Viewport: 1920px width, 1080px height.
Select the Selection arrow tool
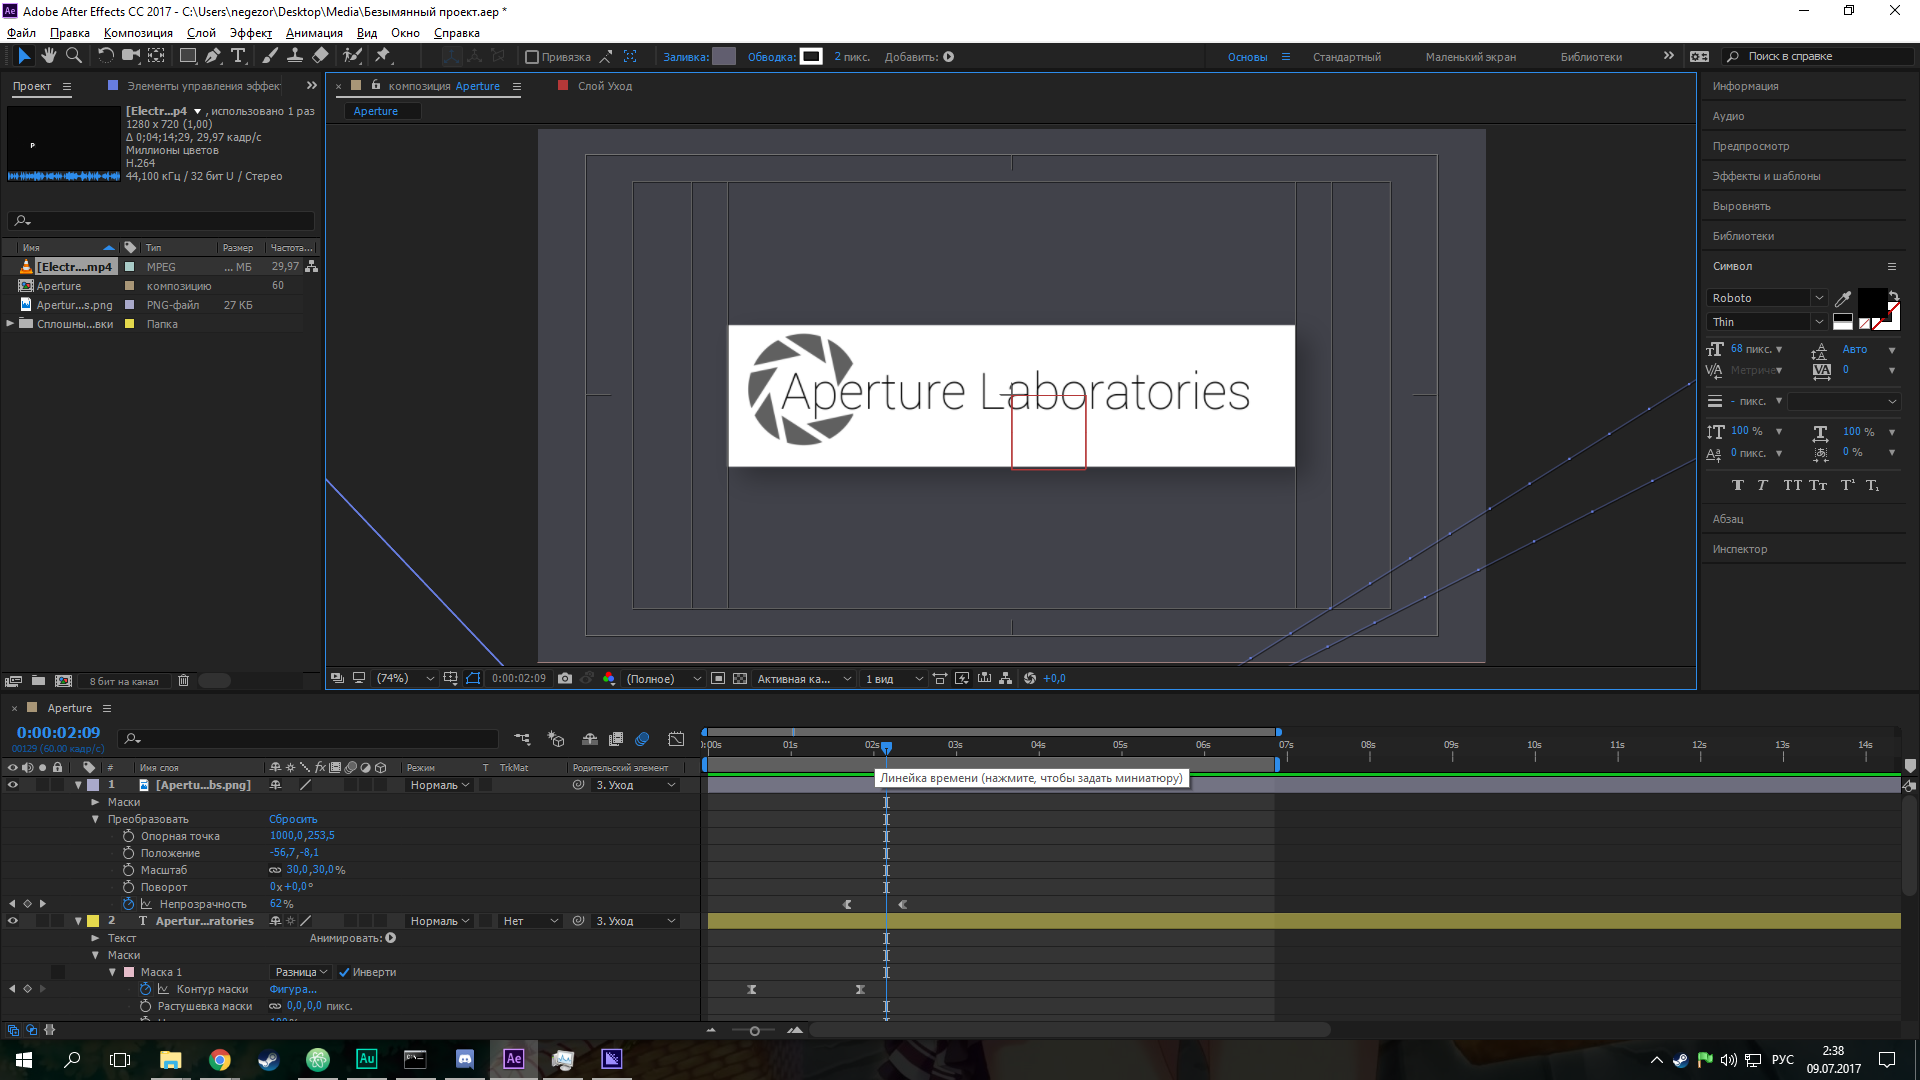point(24,56)
